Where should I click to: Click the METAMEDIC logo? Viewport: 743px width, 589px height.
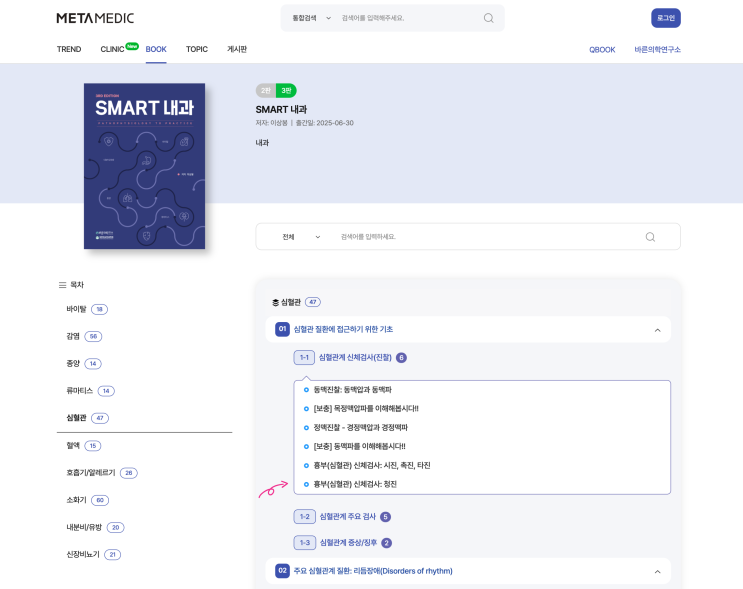(x=95, y=18)
